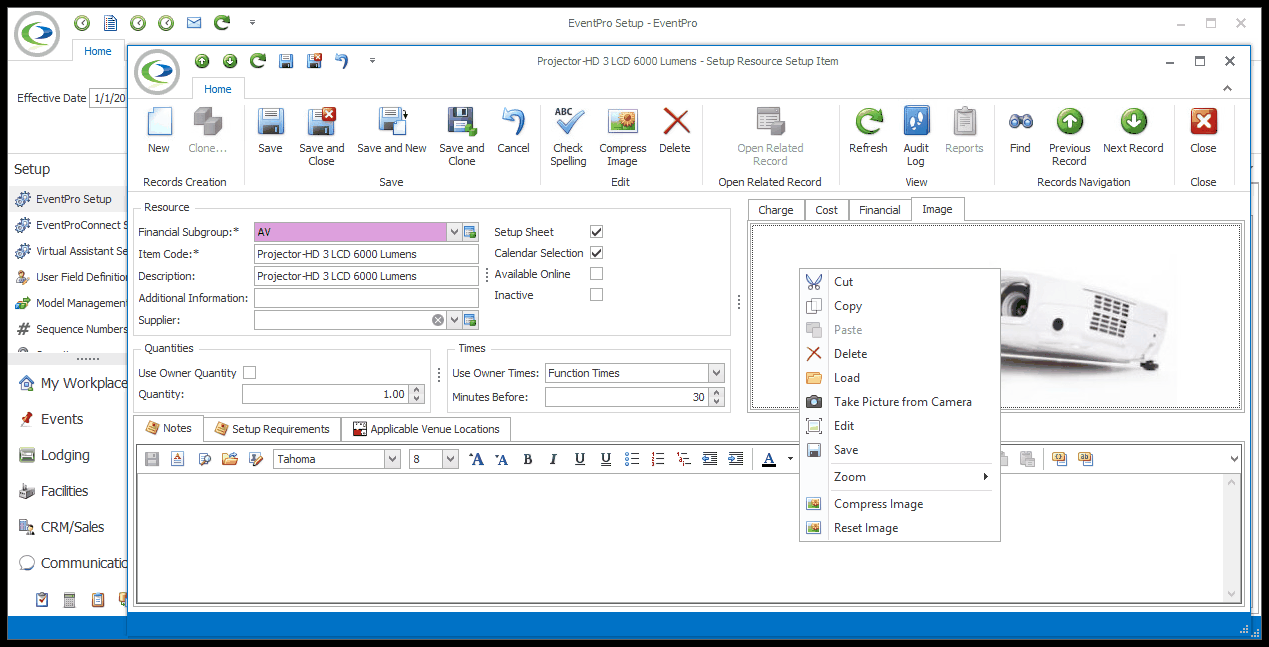Cancel changes using the ribbon Cancel icon

(513, 122)
